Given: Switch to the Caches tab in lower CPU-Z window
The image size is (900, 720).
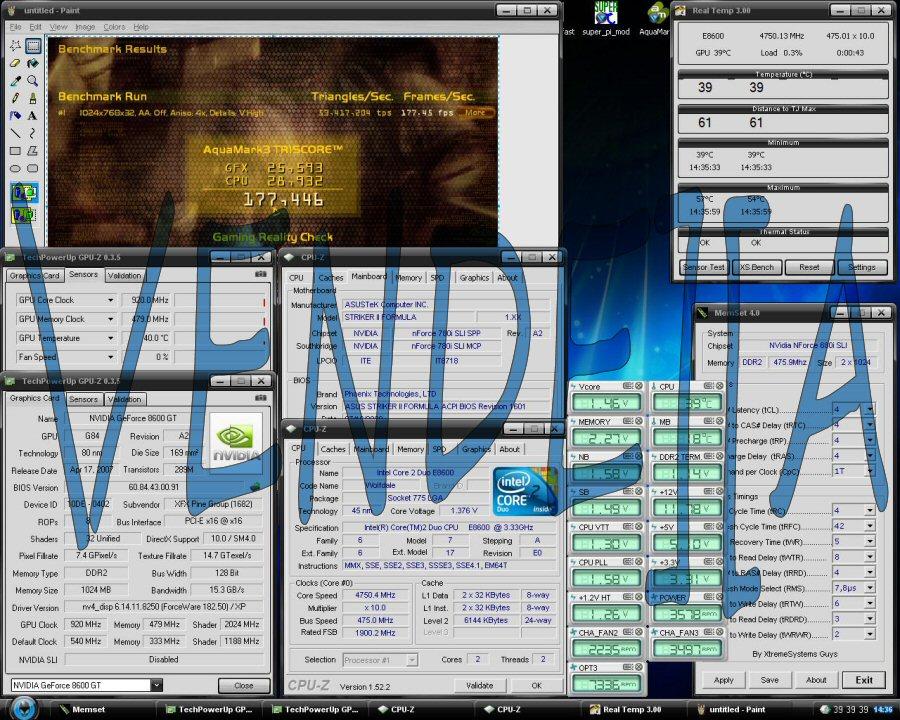Looking at the screenshot, I should 333,449.
